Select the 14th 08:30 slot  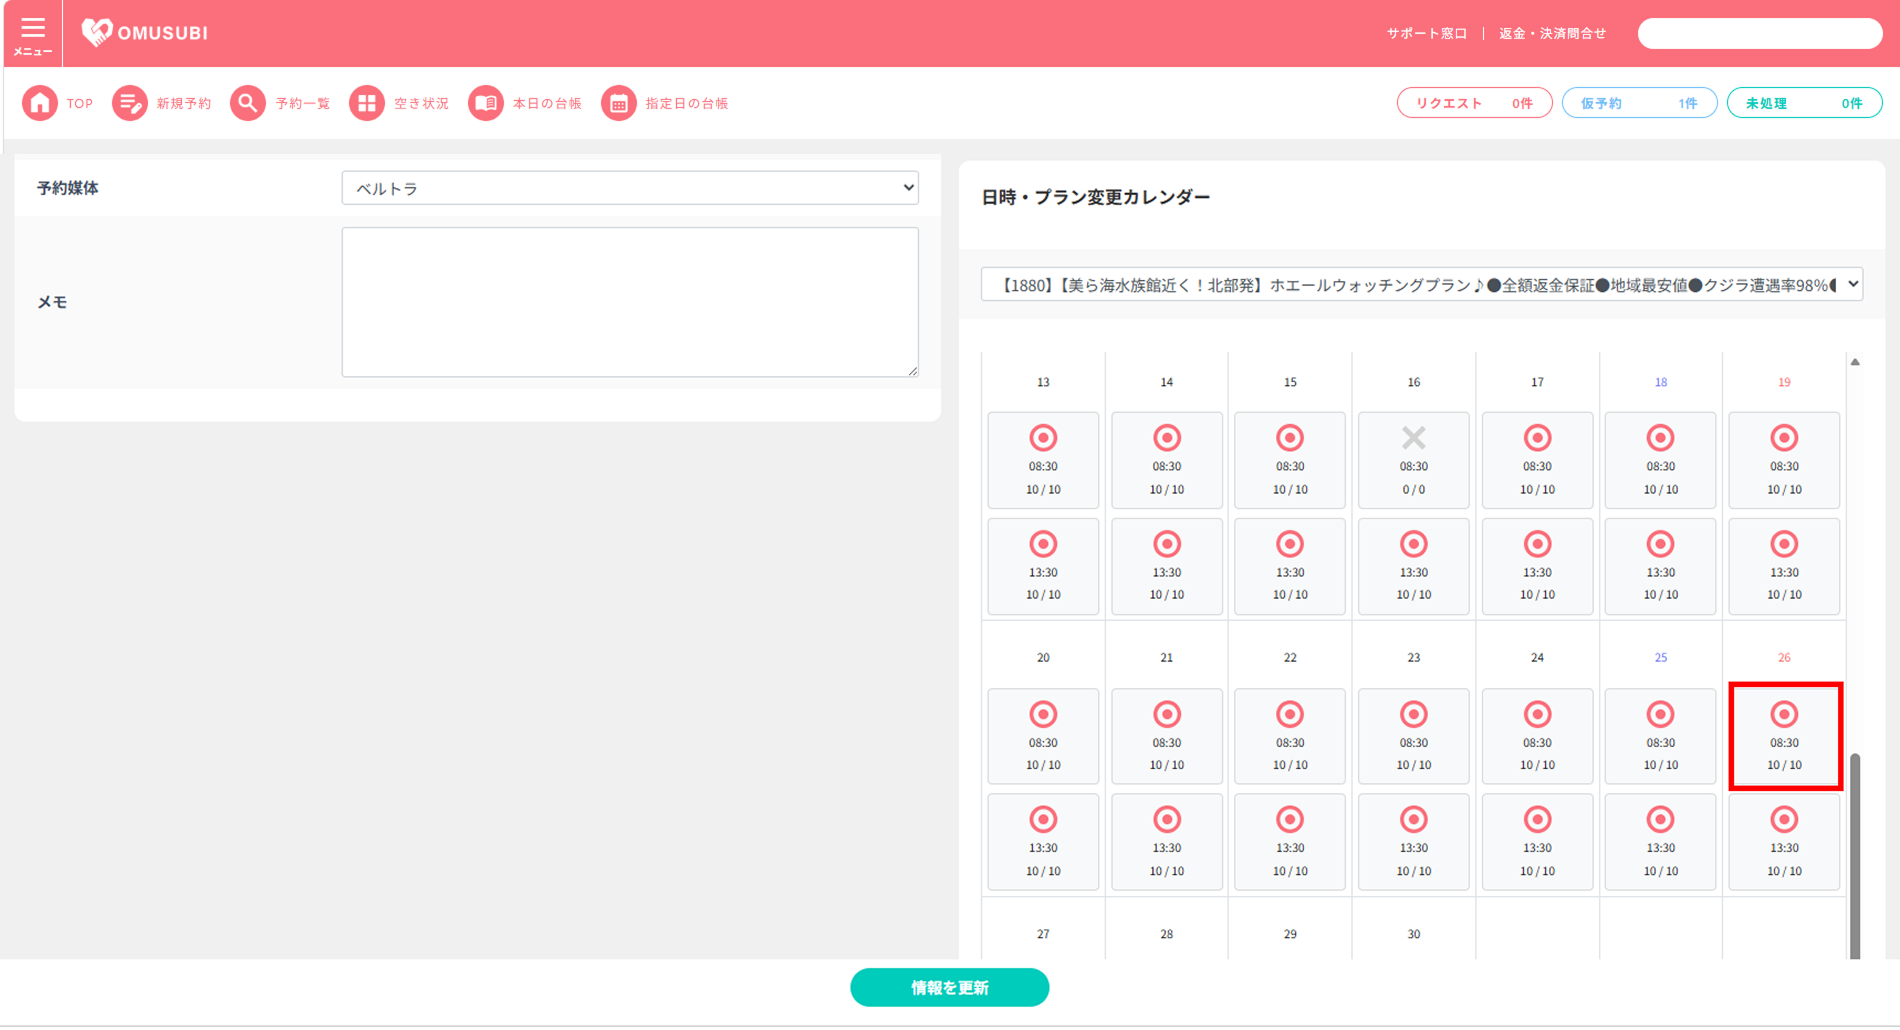tap(1167, 460)
